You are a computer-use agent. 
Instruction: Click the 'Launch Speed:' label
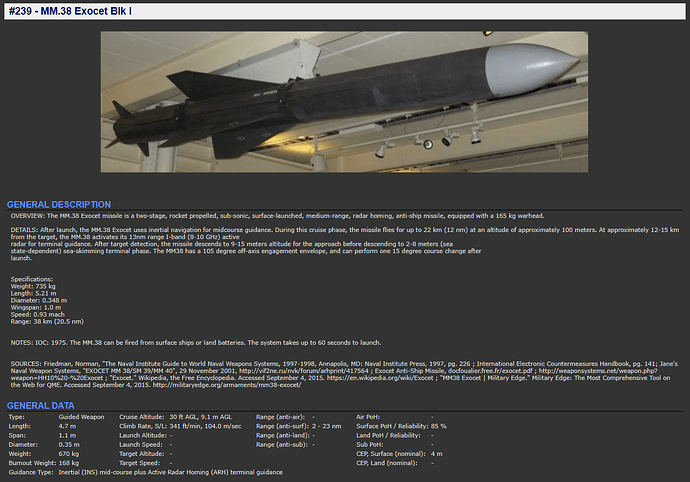[x=140, y=445]
